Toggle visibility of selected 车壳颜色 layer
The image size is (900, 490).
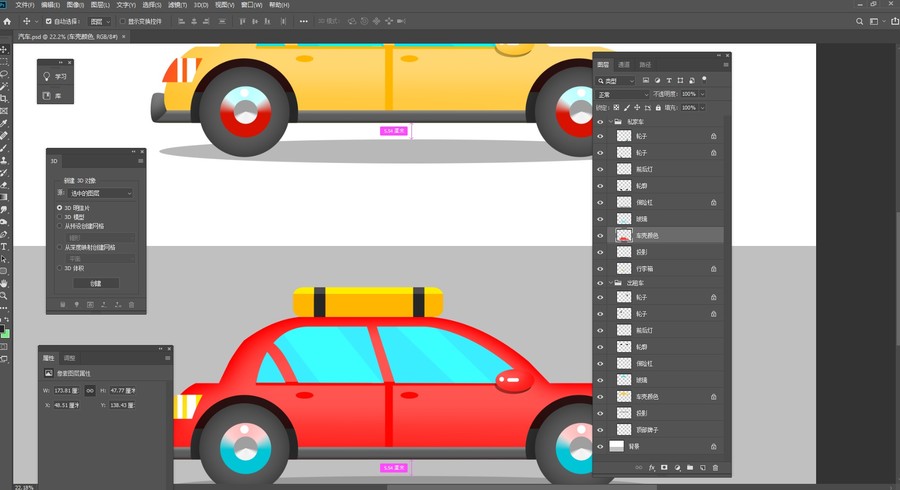pyautogui.click(x=600, y=235)
